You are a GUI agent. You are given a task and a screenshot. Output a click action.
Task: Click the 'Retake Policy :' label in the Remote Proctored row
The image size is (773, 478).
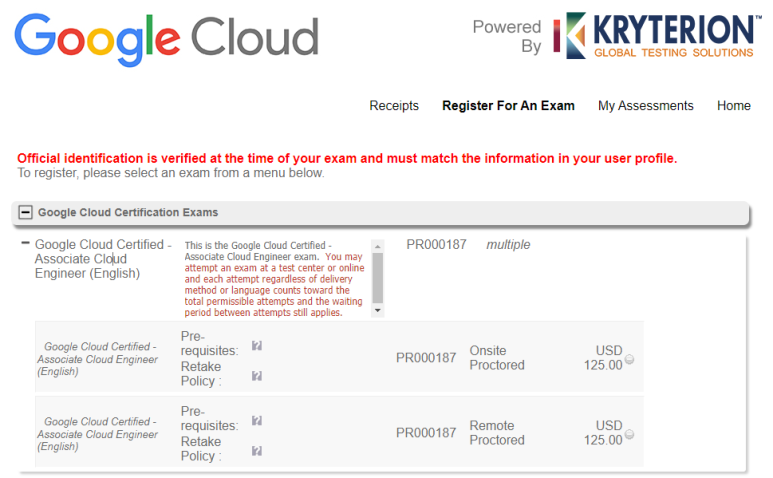pos(201,448)
